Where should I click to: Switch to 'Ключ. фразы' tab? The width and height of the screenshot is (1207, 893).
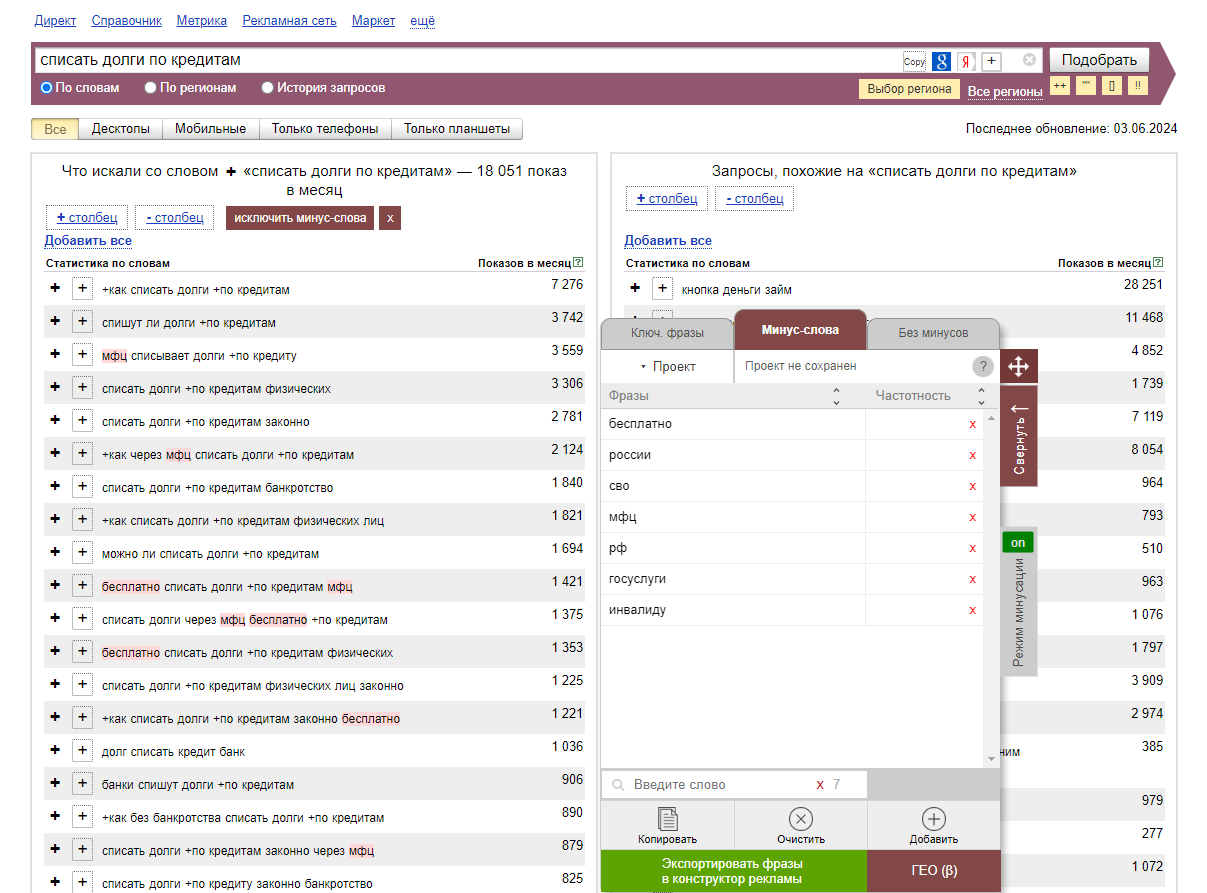coord(667,333)
